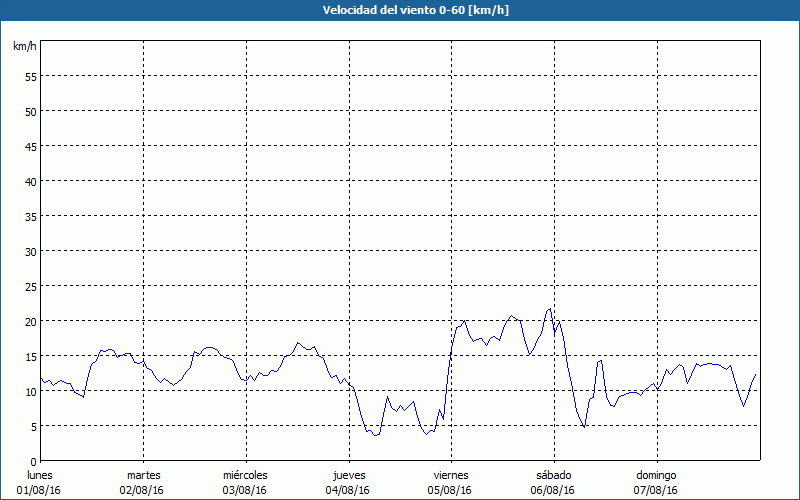The height and width of the screenshot is (500, 800).
Task: Select the martes day label
Action: 143,475
